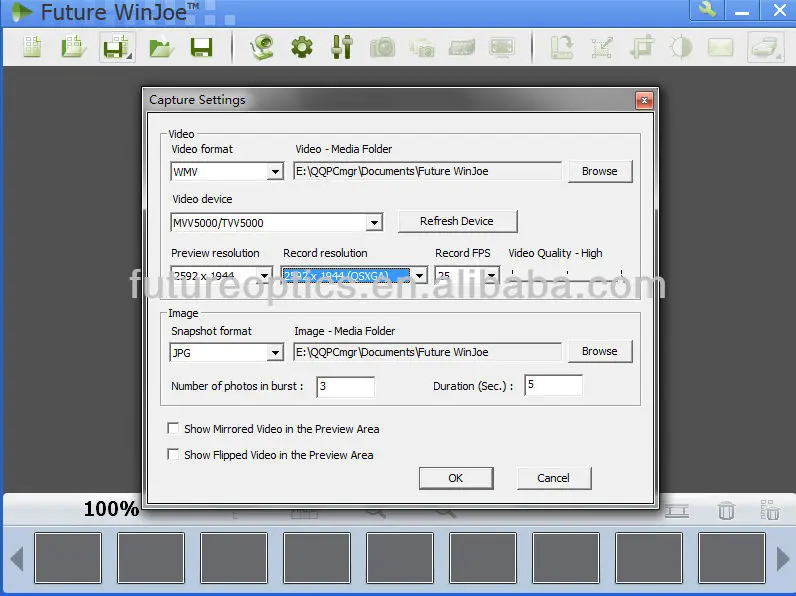The height and width of the screenshot is (596, 796).
Task: Click the Duration (Sec.) input field
Action: [553, 385]
